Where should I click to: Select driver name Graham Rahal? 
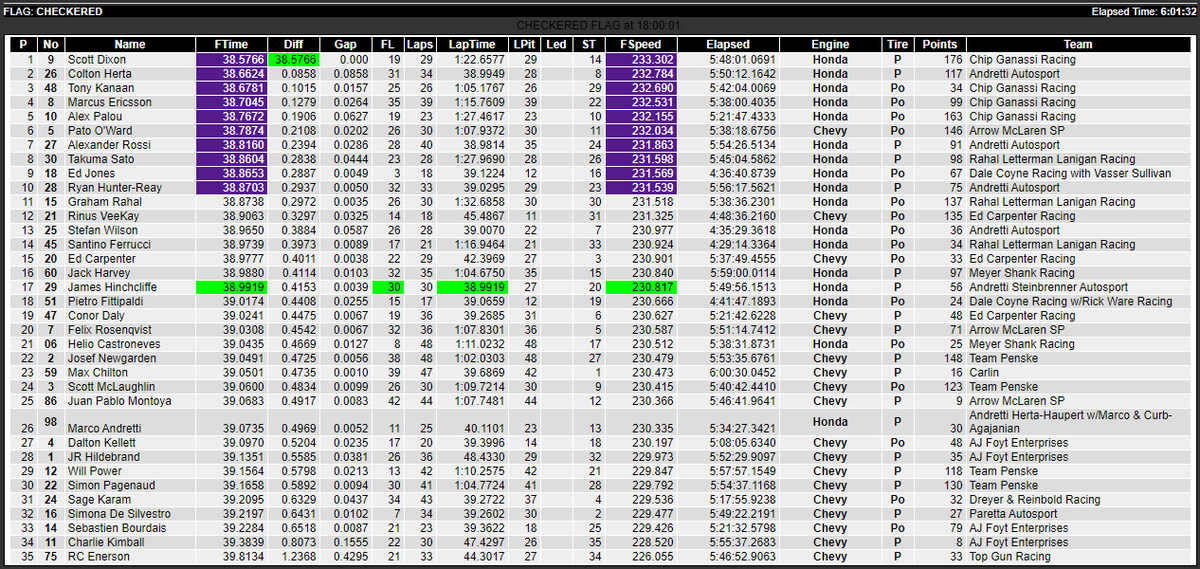pyautogui.click(x=101, y=201)
